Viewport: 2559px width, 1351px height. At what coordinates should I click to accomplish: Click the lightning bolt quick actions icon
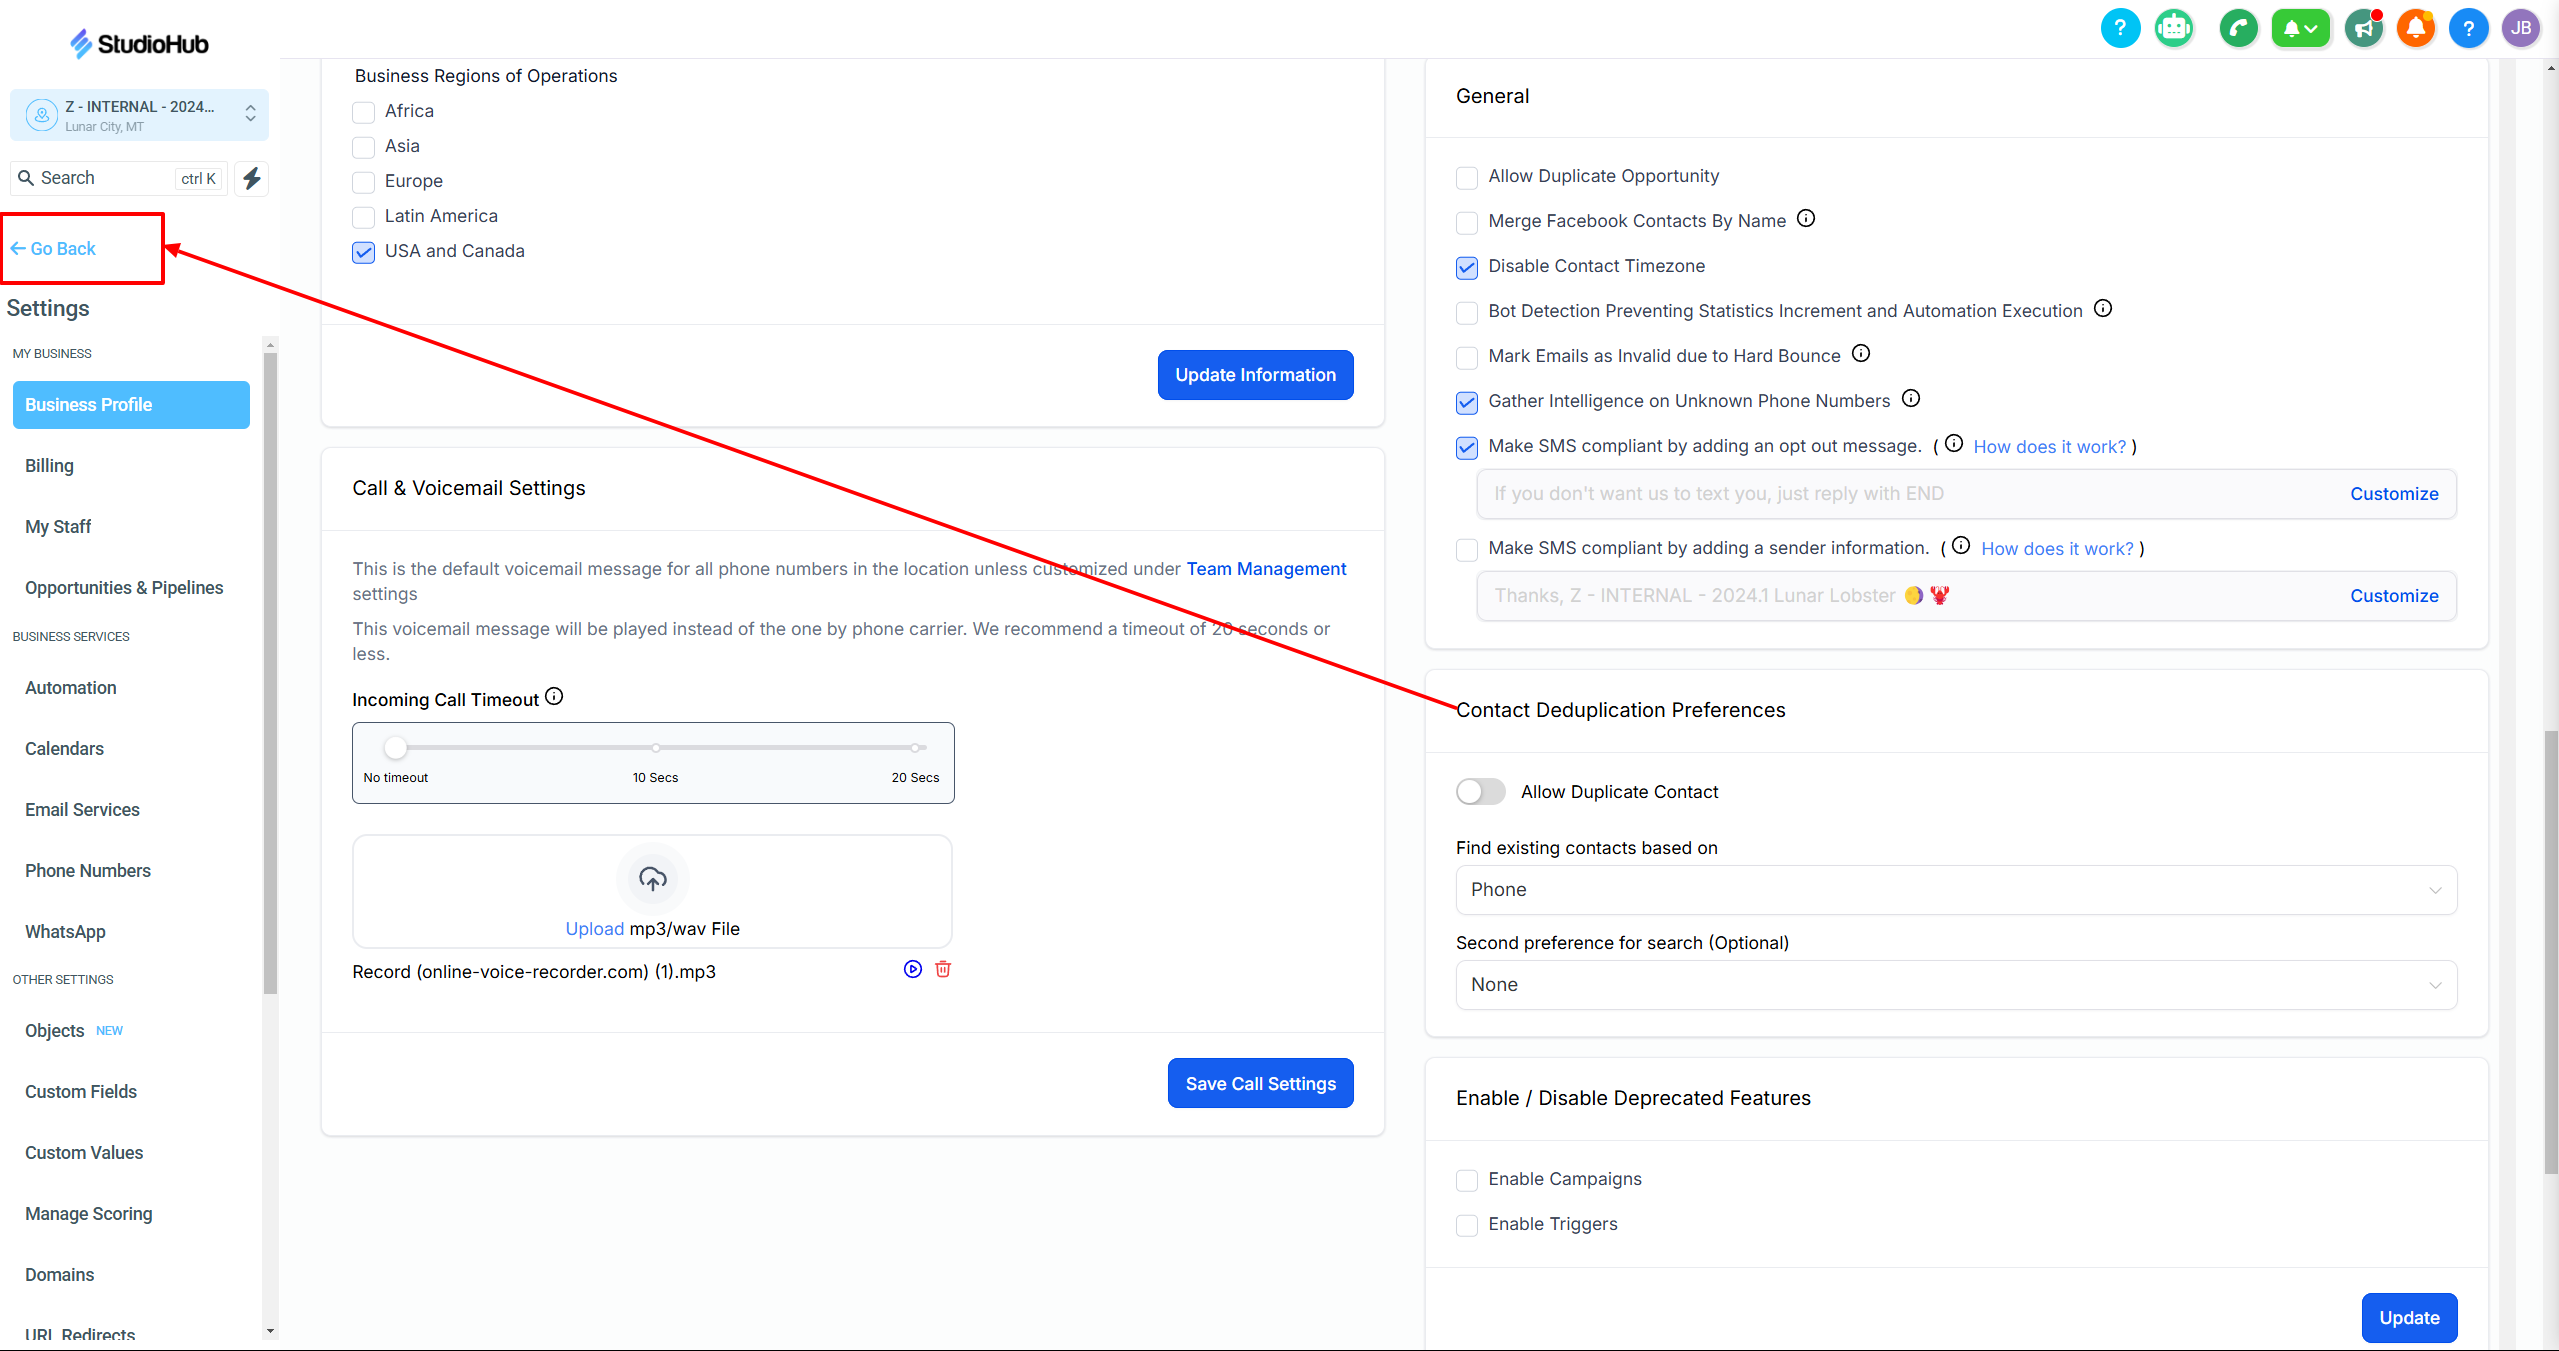(252, 178)
